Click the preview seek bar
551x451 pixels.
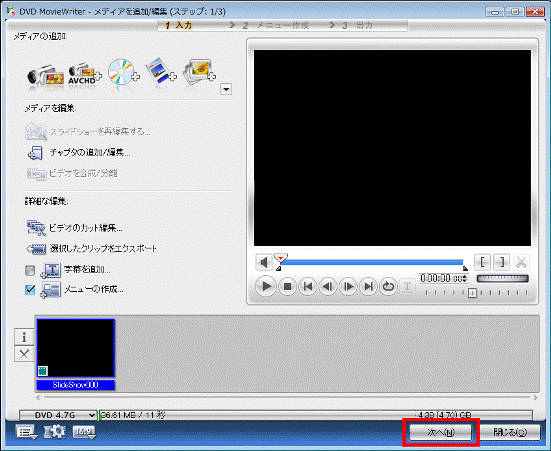[372, 262]
